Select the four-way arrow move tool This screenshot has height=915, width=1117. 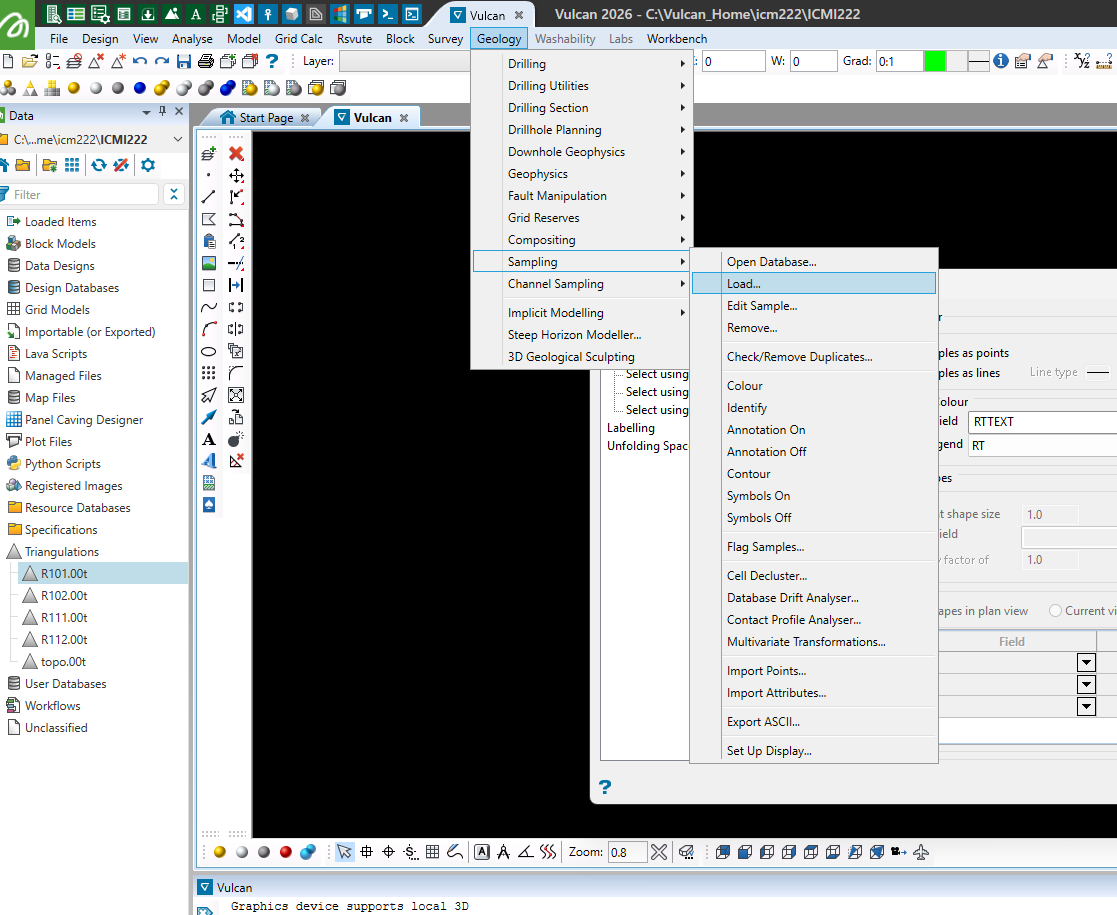pos(237,175)
